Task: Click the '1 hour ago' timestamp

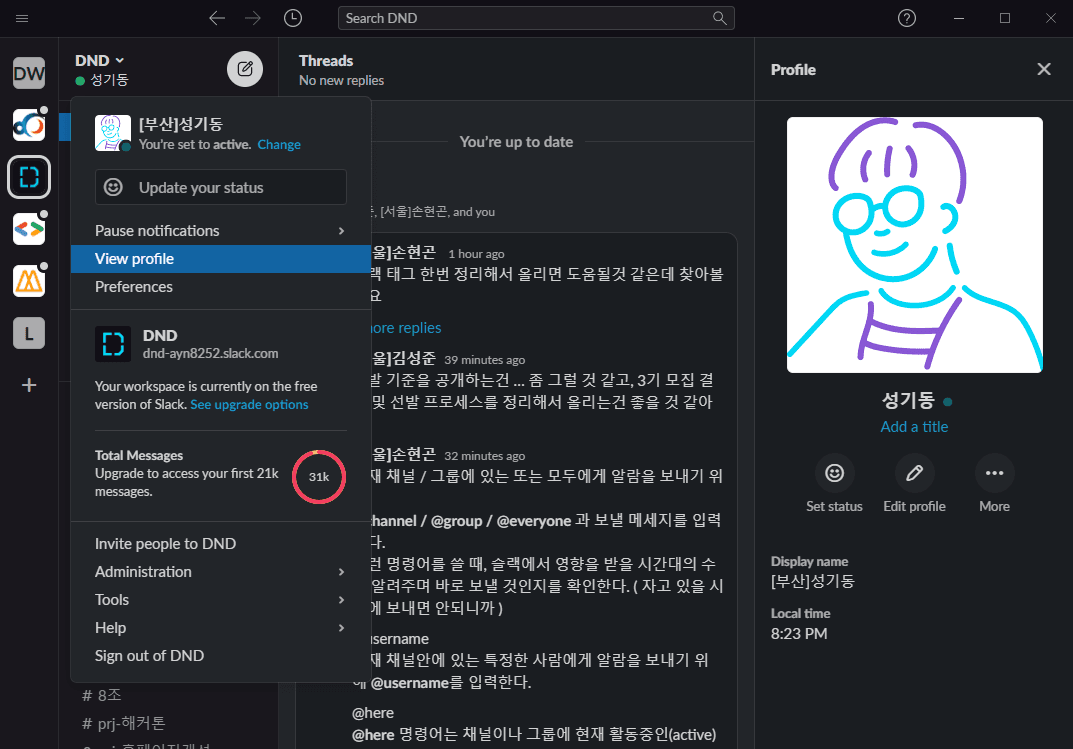Action: point(476,254)
